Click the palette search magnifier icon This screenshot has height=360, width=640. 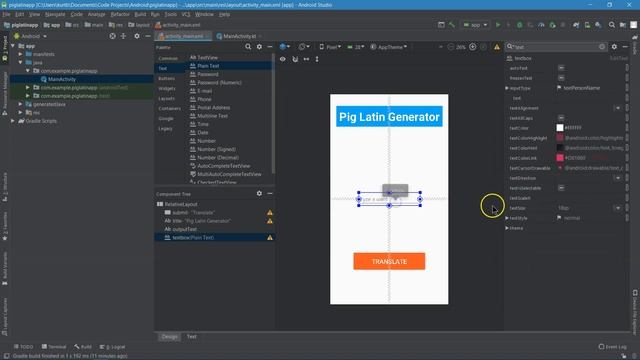(x=248, y=47)
